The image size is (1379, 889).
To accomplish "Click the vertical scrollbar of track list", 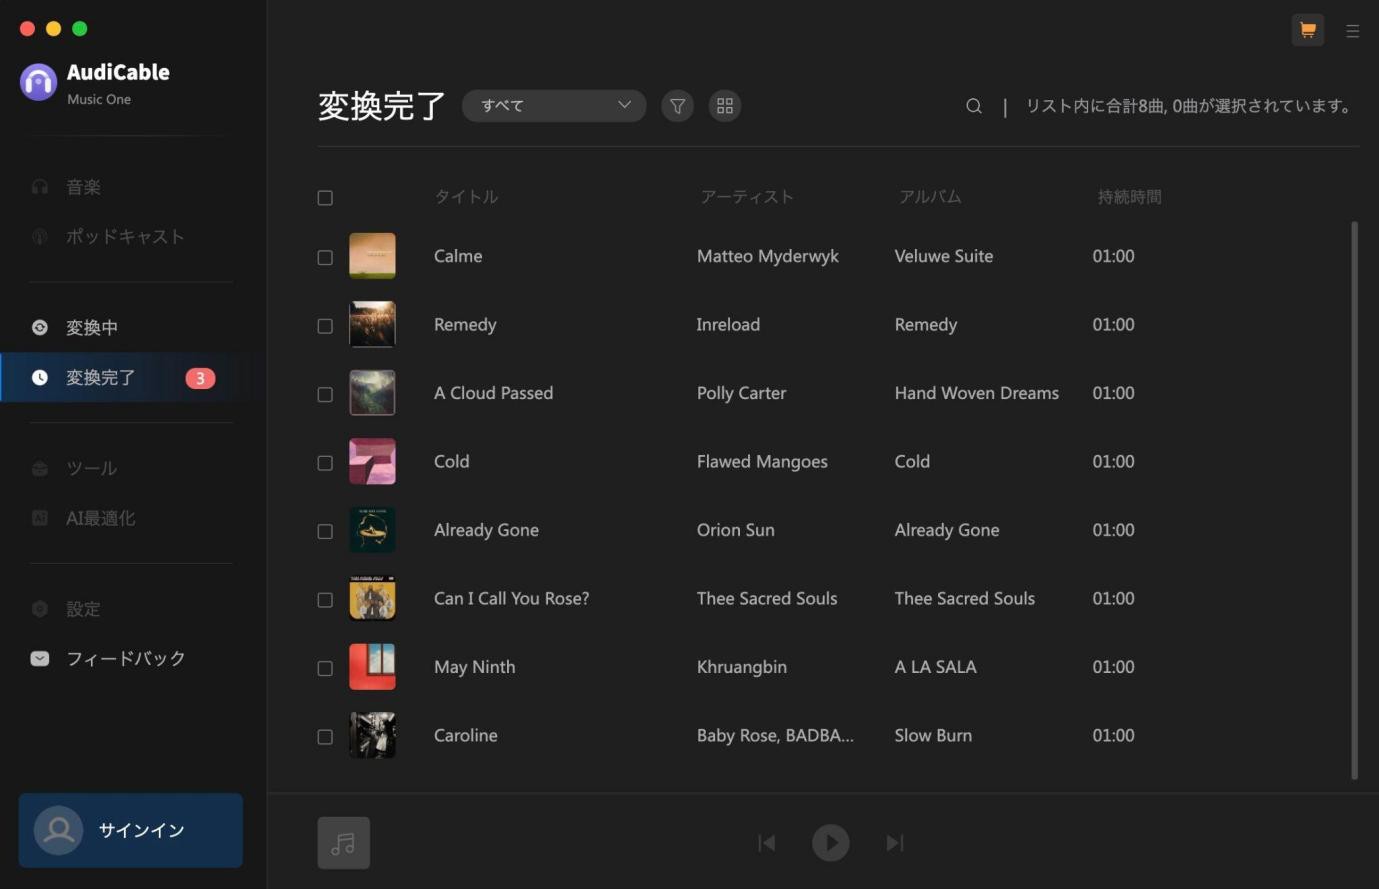I will [1354, 500].
